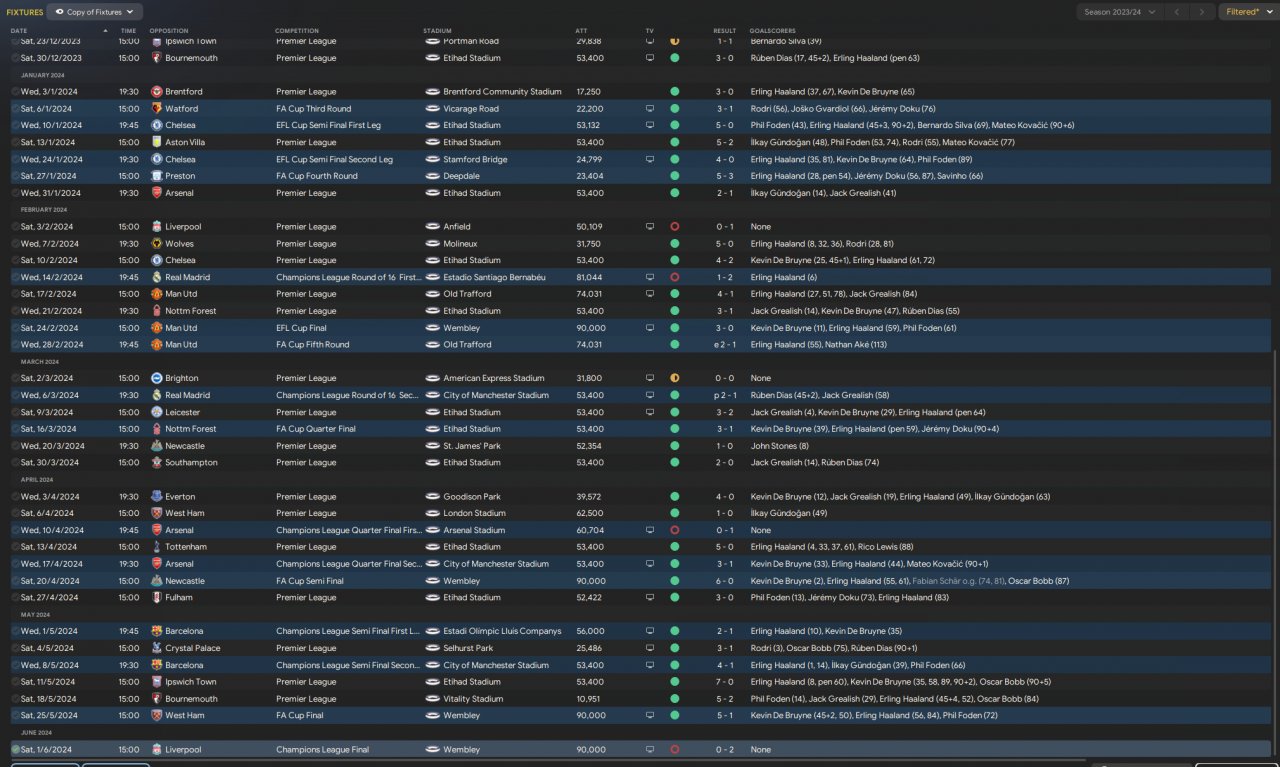Tick the row selector for Wed, 1/5/2024
The height and width of the screenshot is (767, 1280).
[15, 631]
